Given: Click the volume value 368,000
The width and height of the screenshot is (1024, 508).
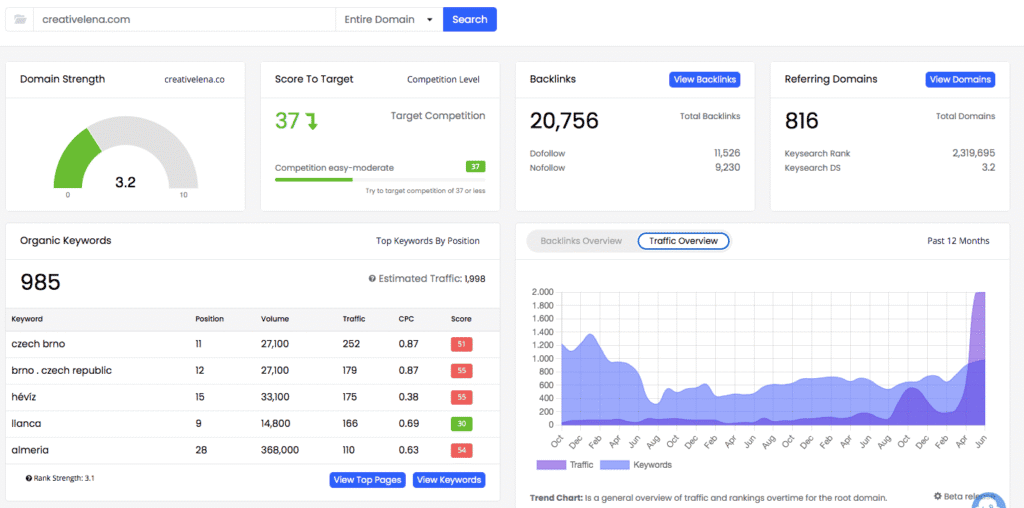Looking at the screenshot, I should pyautogui.click(x=280, y=450).
